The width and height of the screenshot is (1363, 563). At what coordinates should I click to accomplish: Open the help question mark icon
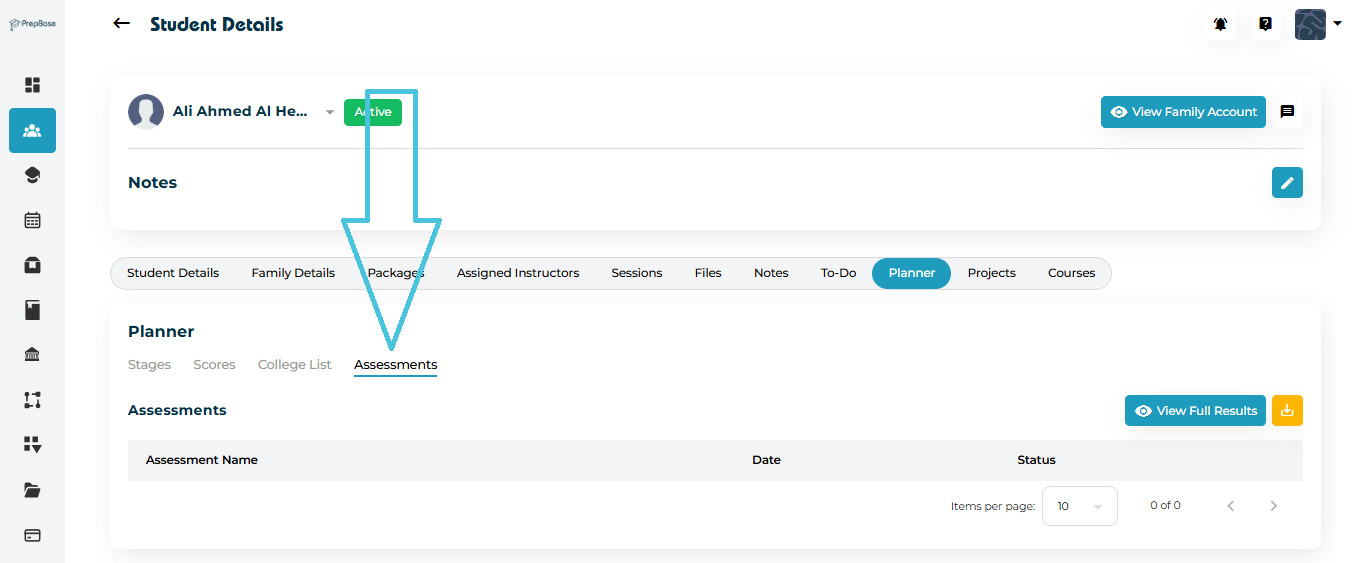1265,24
